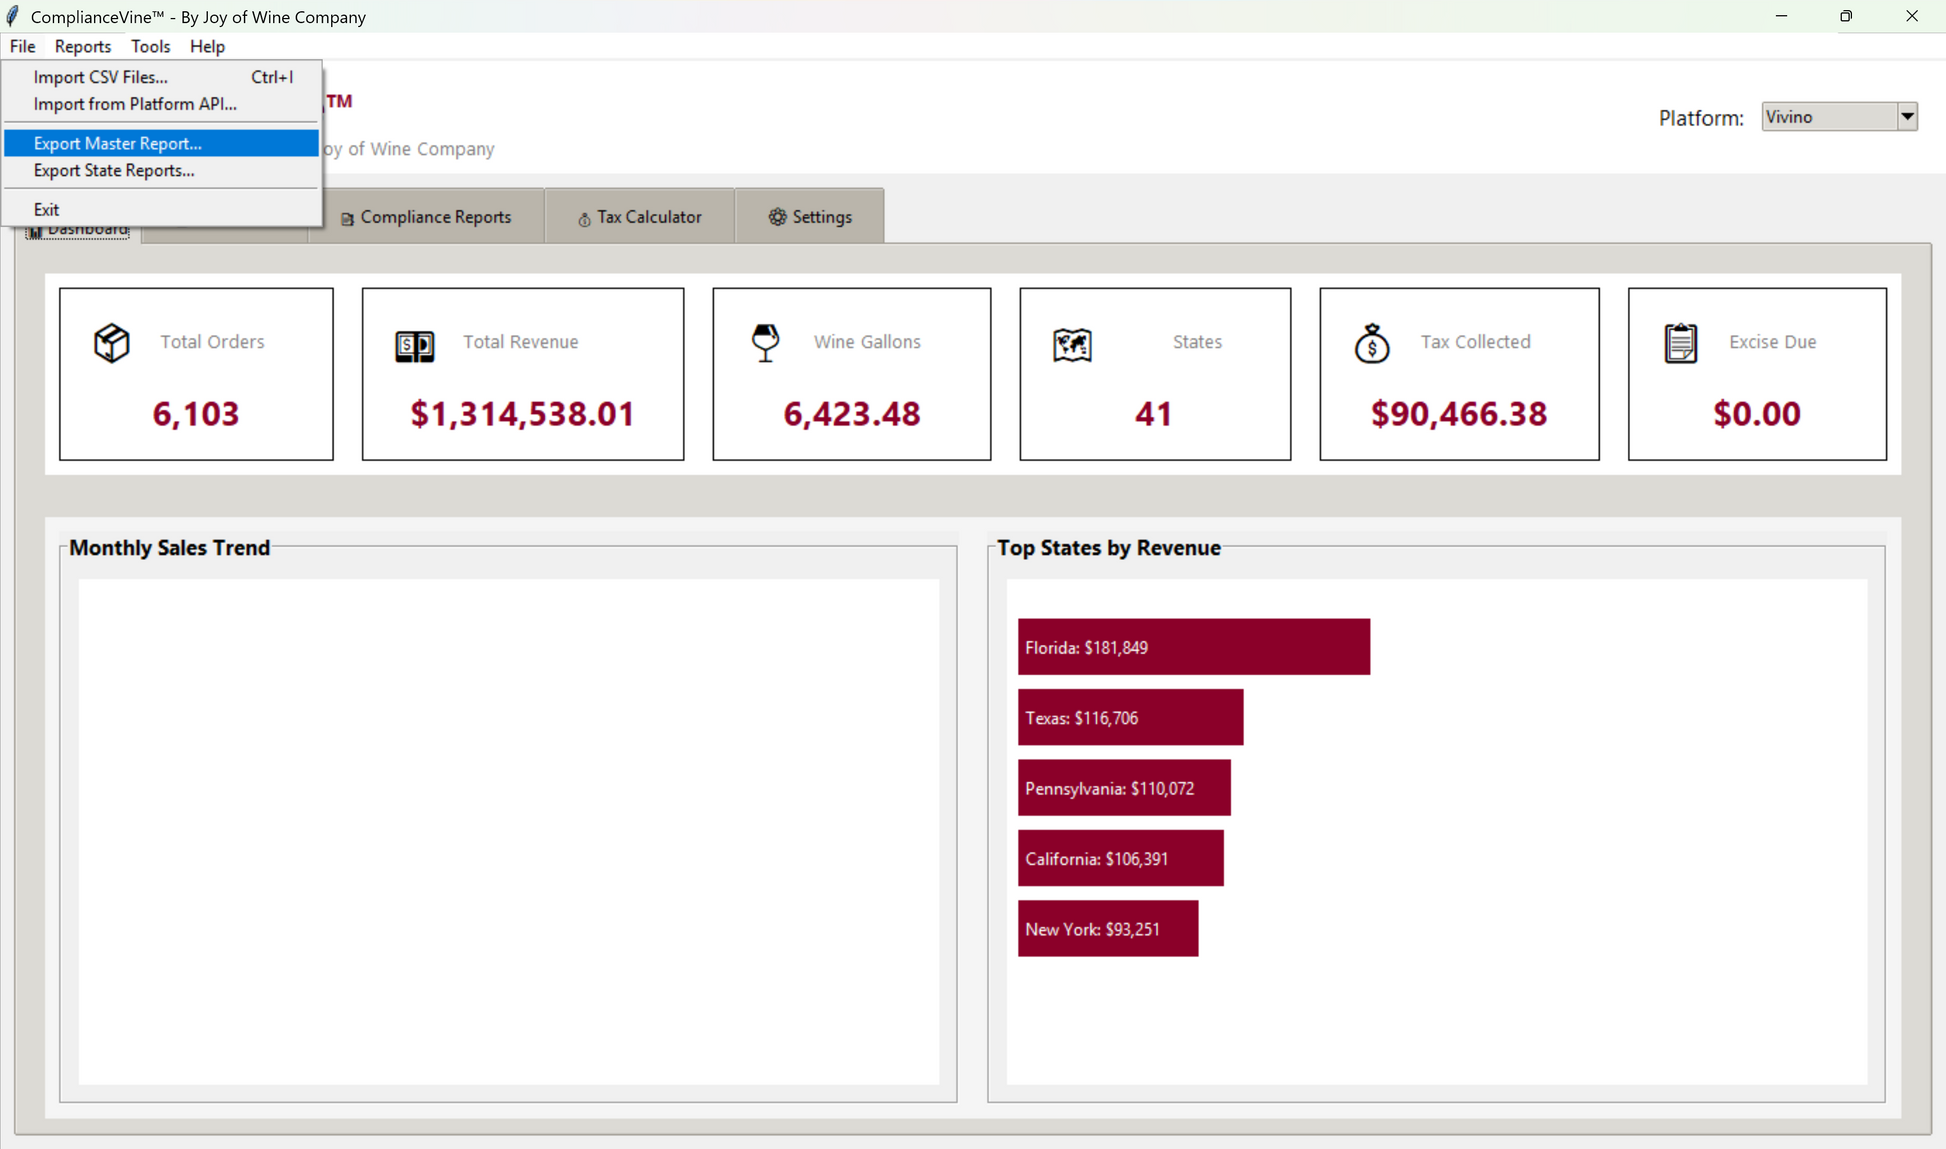Expand the Platform dropdown arrow
Screen dimensions: 1946x1149
coord(1907,117)
